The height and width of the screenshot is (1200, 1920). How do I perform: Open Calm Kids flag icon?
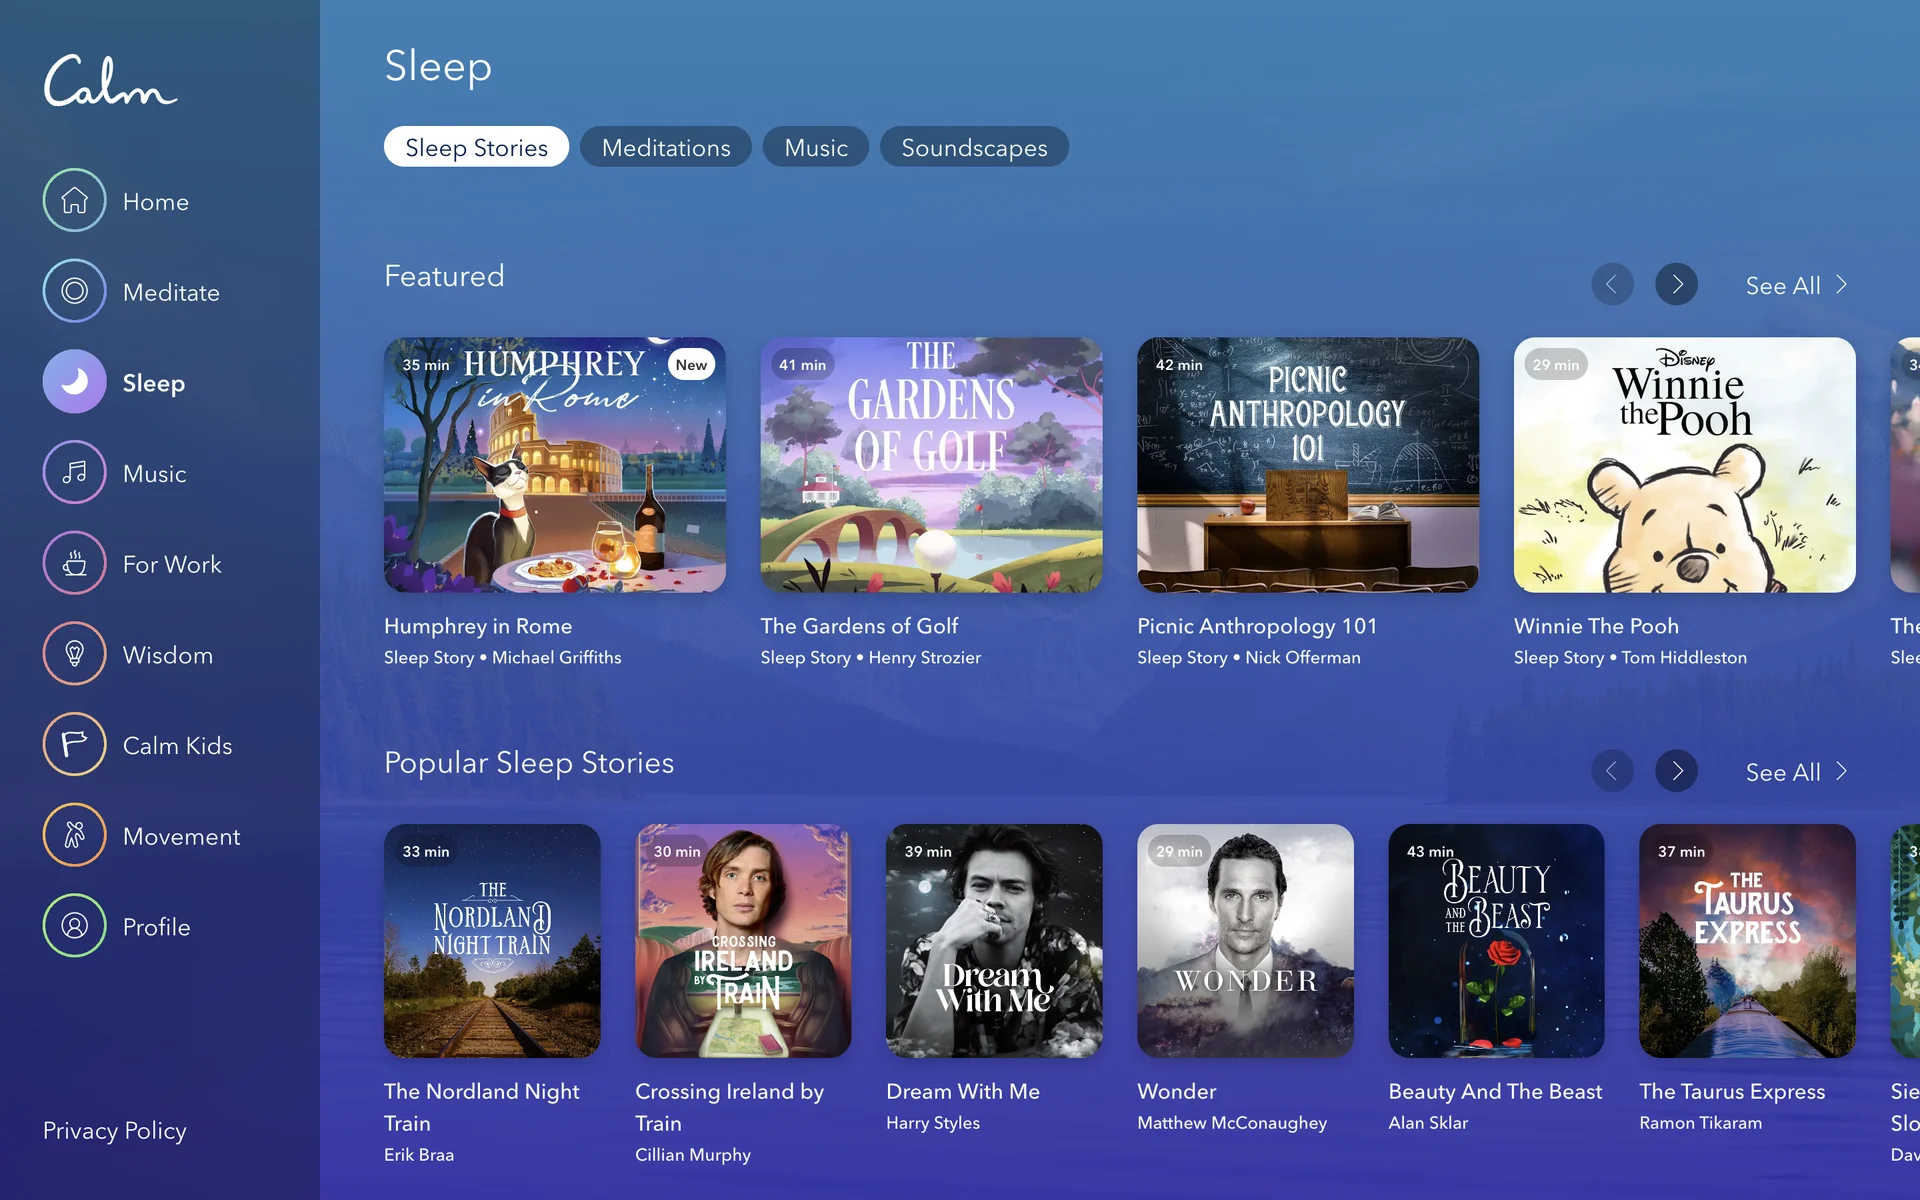point(74,745)
